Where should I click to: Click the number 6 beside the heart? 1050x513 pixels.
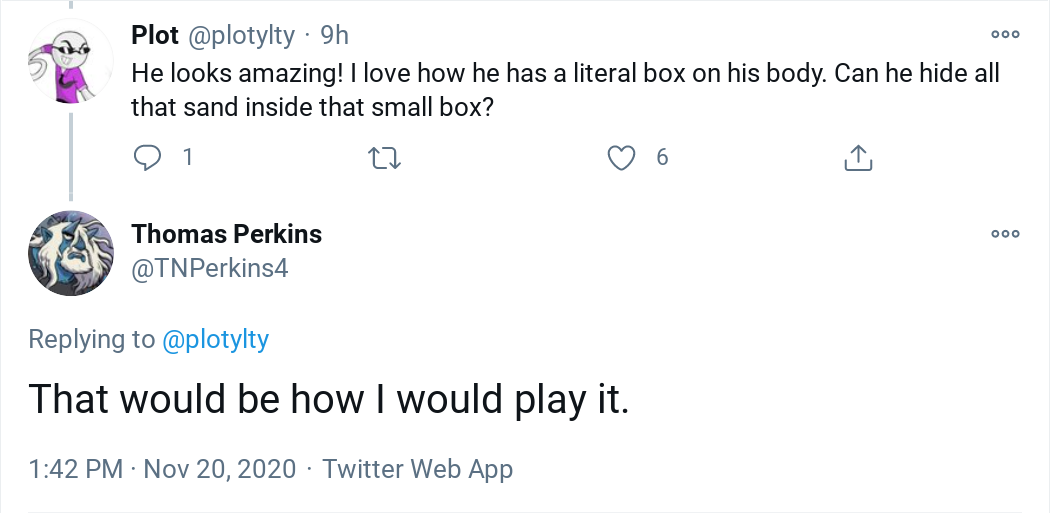pos(662,157)
